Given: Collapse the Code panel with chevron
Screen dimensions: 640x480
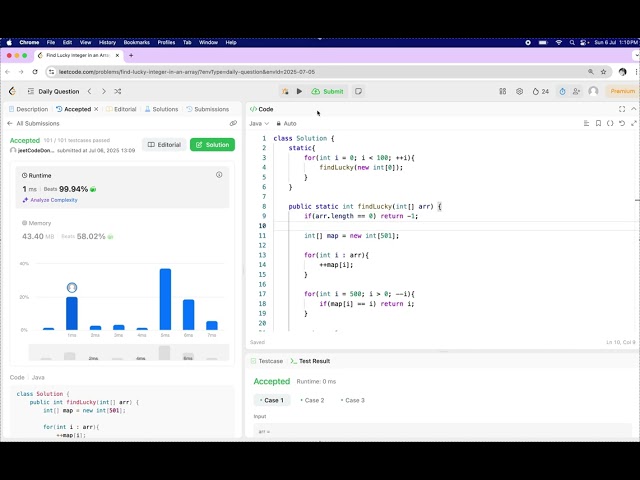Looking at the screenshot, I should (633, 108).
